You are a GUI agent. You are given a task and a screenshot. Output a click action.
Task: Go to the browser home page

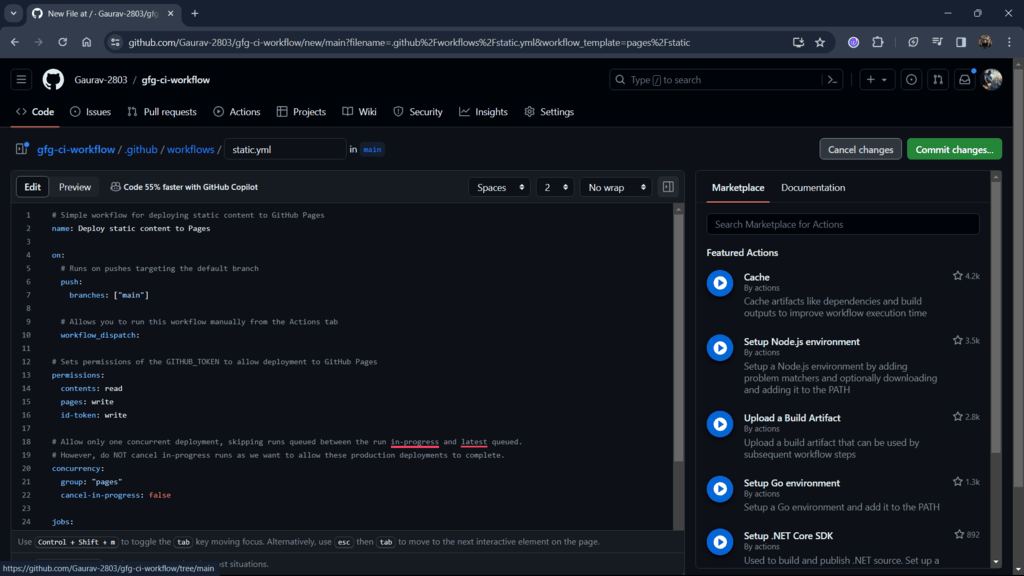[86, 42]
